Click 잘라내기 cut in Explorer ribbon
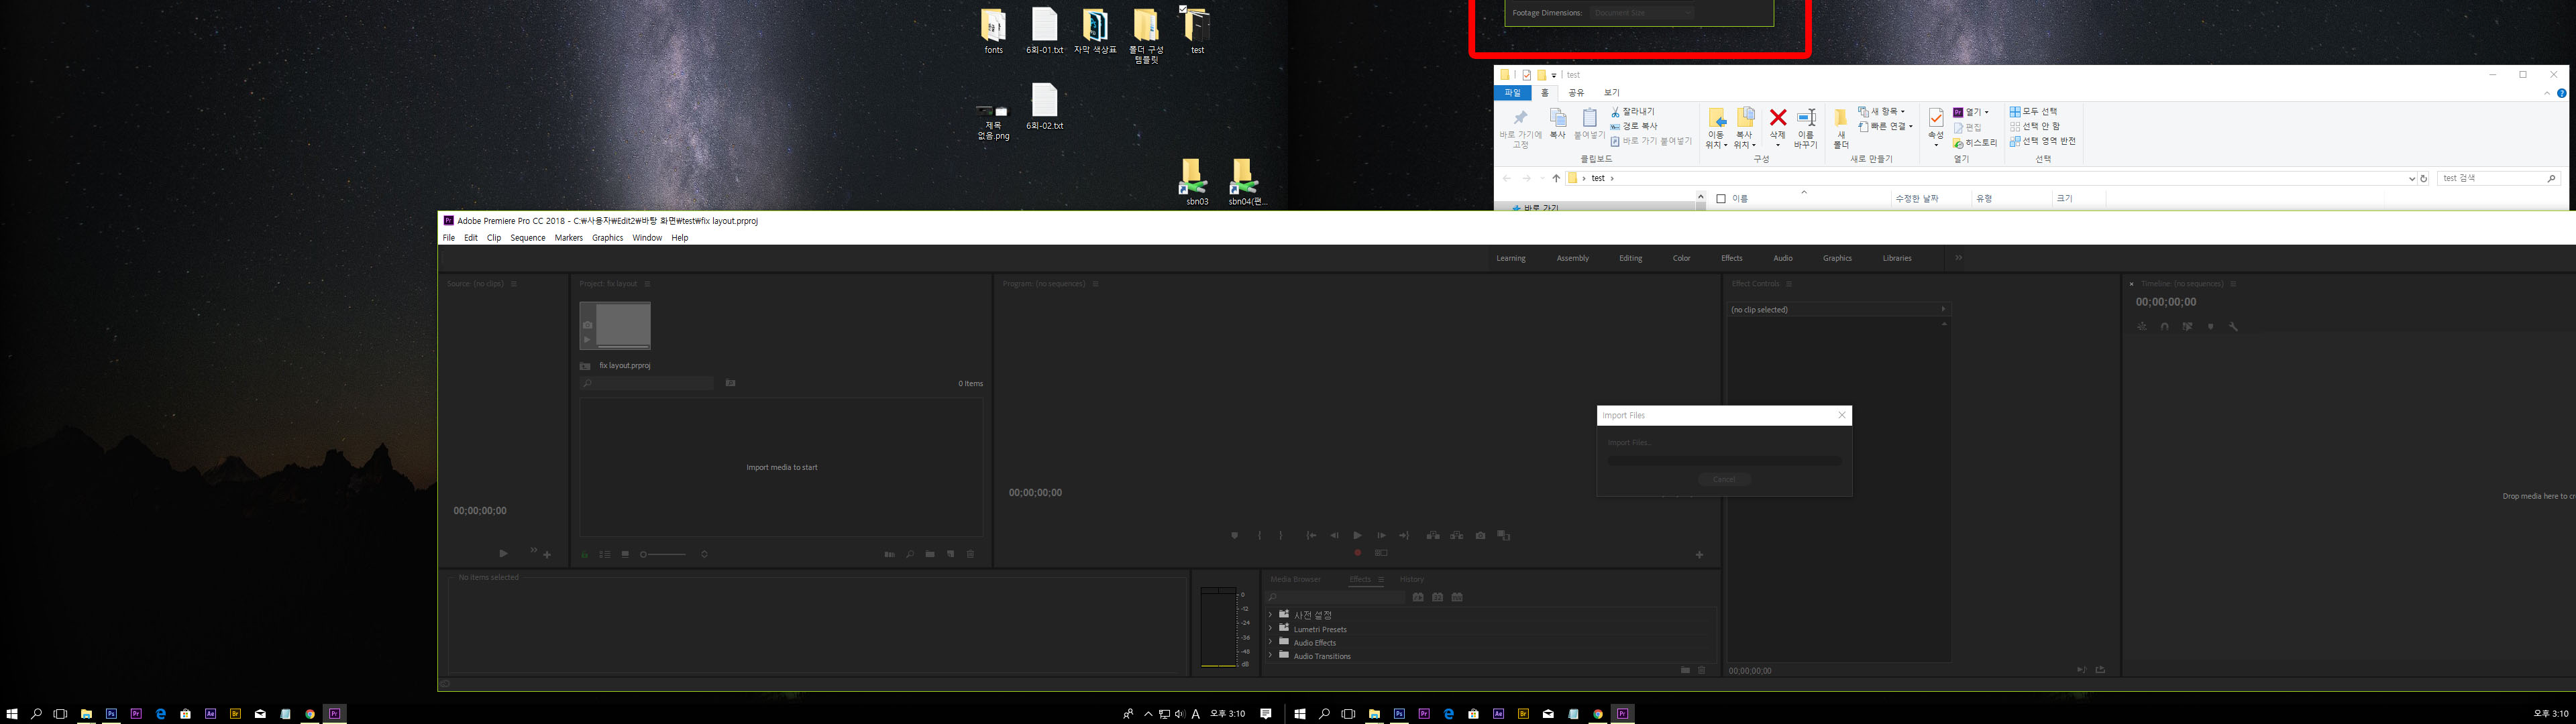The image size is (2576, 724). (1632, 112)
